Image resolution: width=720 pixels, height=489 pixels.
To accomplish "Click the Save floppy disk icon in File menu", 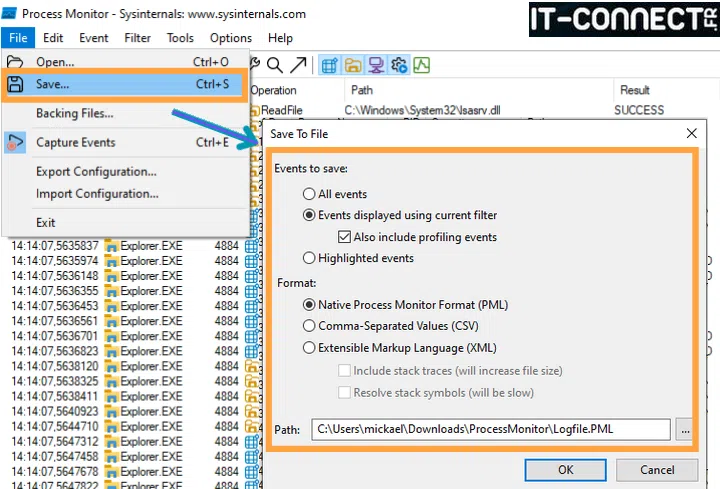I will coord(15,84).
